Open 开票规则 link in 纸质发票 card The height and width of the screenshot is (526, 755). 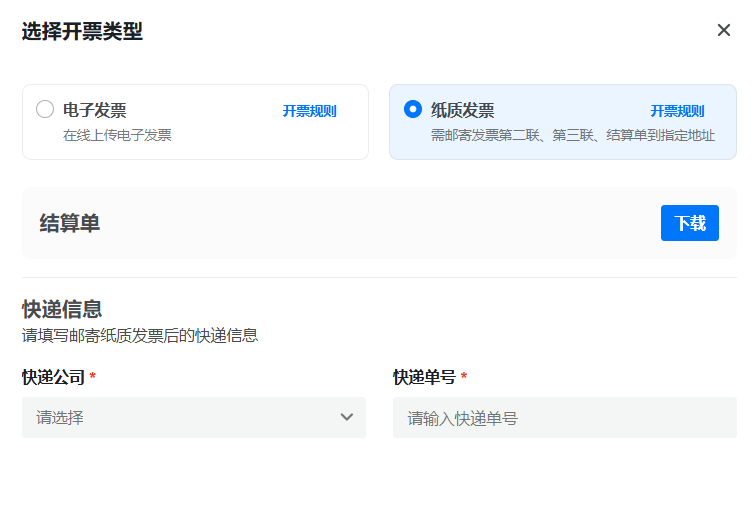click(677, 111)
